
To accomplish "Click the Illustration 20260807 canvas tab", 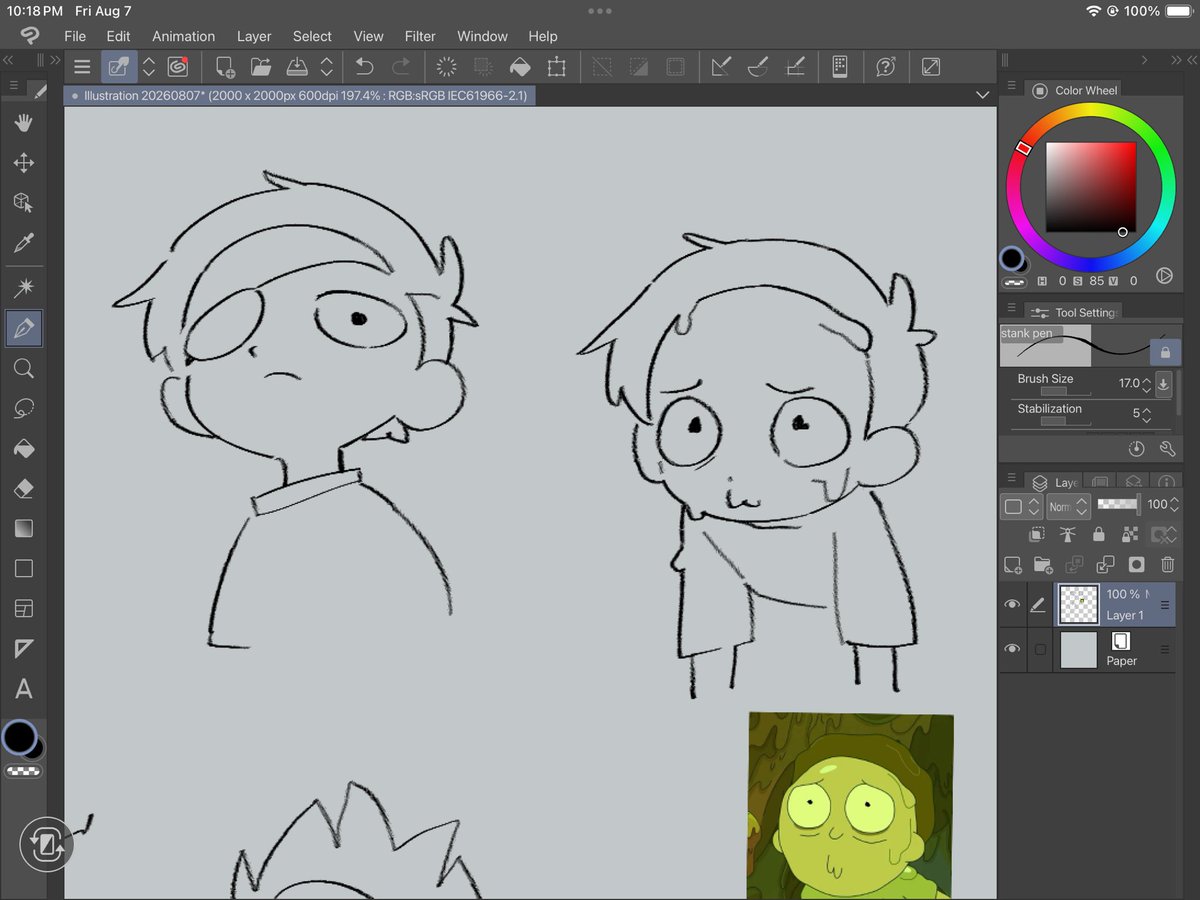I will (x=298, y=95).
